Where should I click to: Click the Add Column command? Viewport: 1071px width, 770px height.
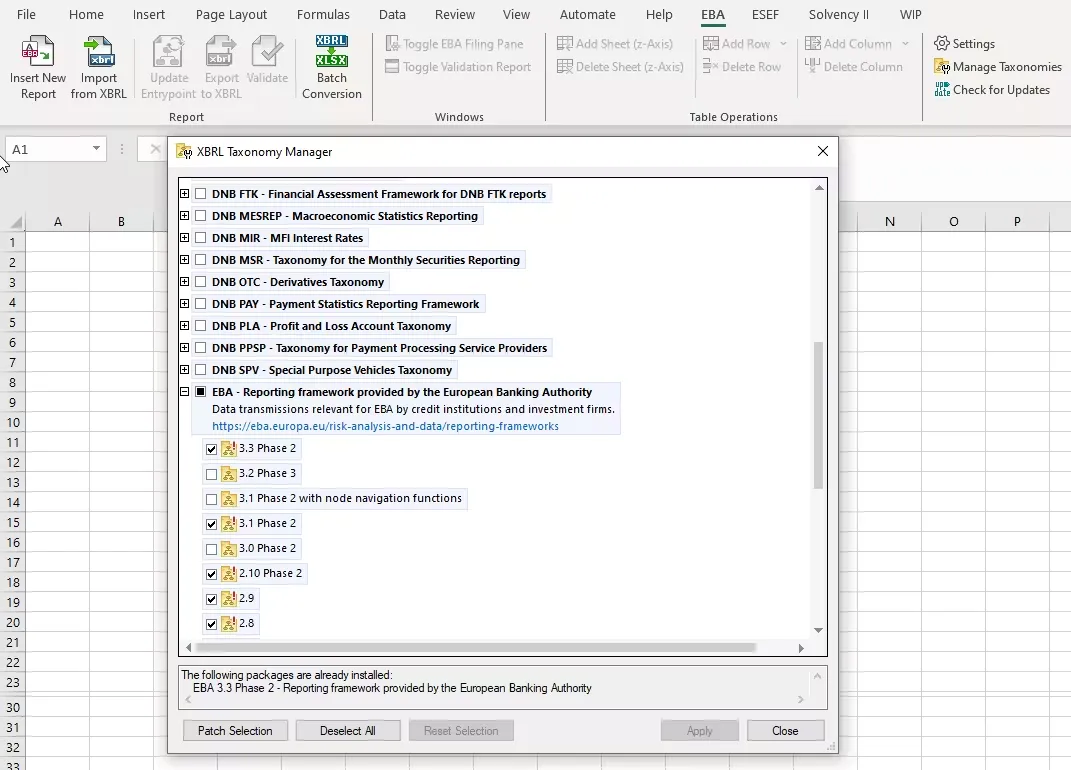click(848, 44)
